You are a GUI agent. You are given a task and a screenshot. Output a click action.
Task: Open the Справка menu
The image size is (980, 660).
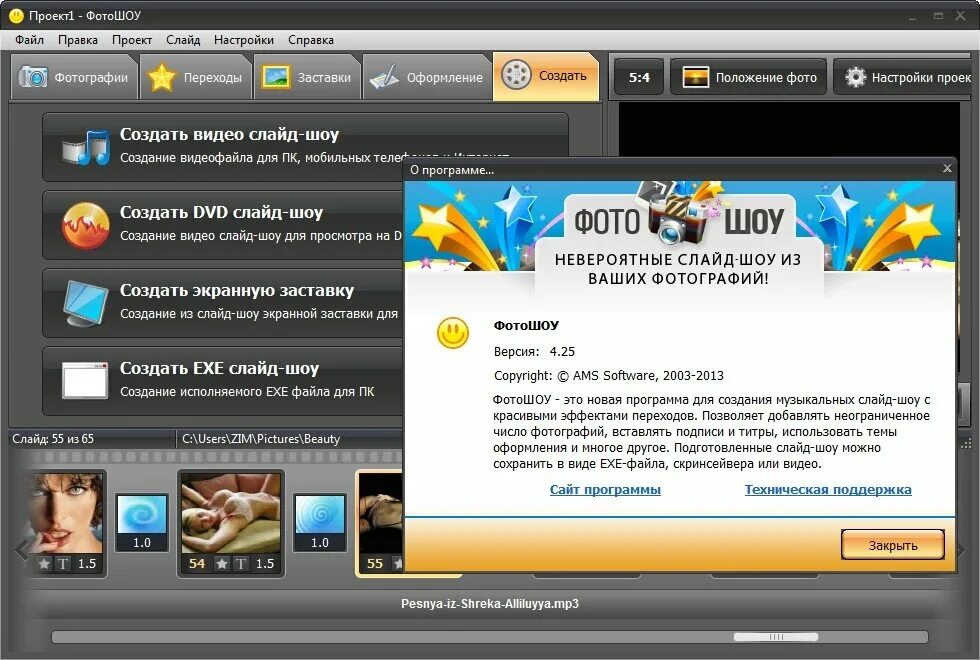coord(311,40)
